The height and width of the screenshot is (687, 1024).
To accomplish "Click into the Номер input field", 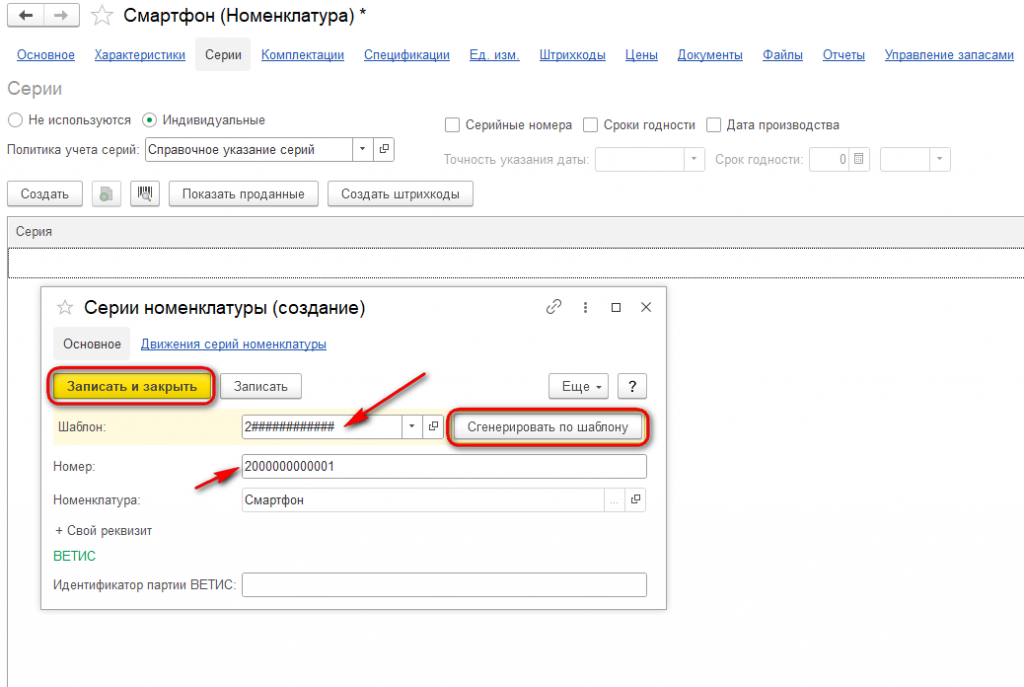I will tap(444, 466).
